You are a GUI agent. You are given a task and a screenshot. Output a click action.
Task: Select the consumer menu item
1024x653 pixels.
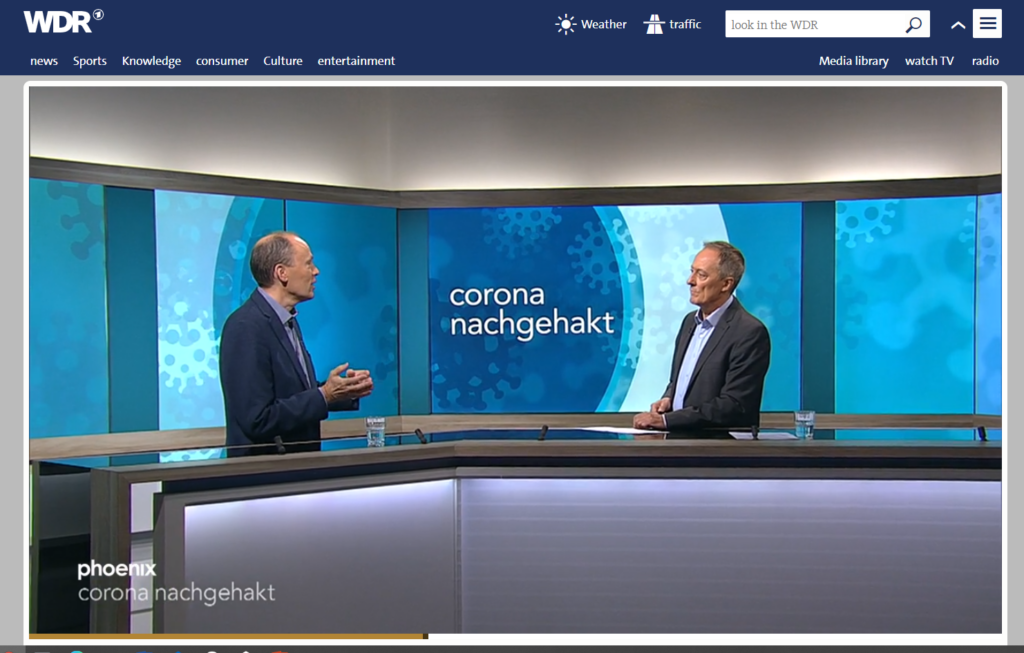[222, 61]
